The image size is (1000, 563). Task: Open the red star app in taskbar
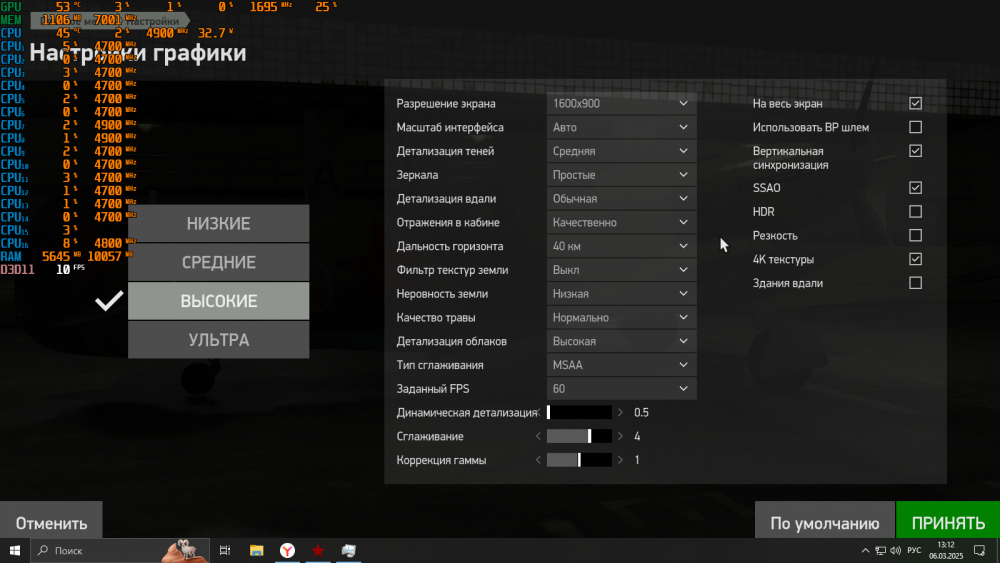click(318, 550)
